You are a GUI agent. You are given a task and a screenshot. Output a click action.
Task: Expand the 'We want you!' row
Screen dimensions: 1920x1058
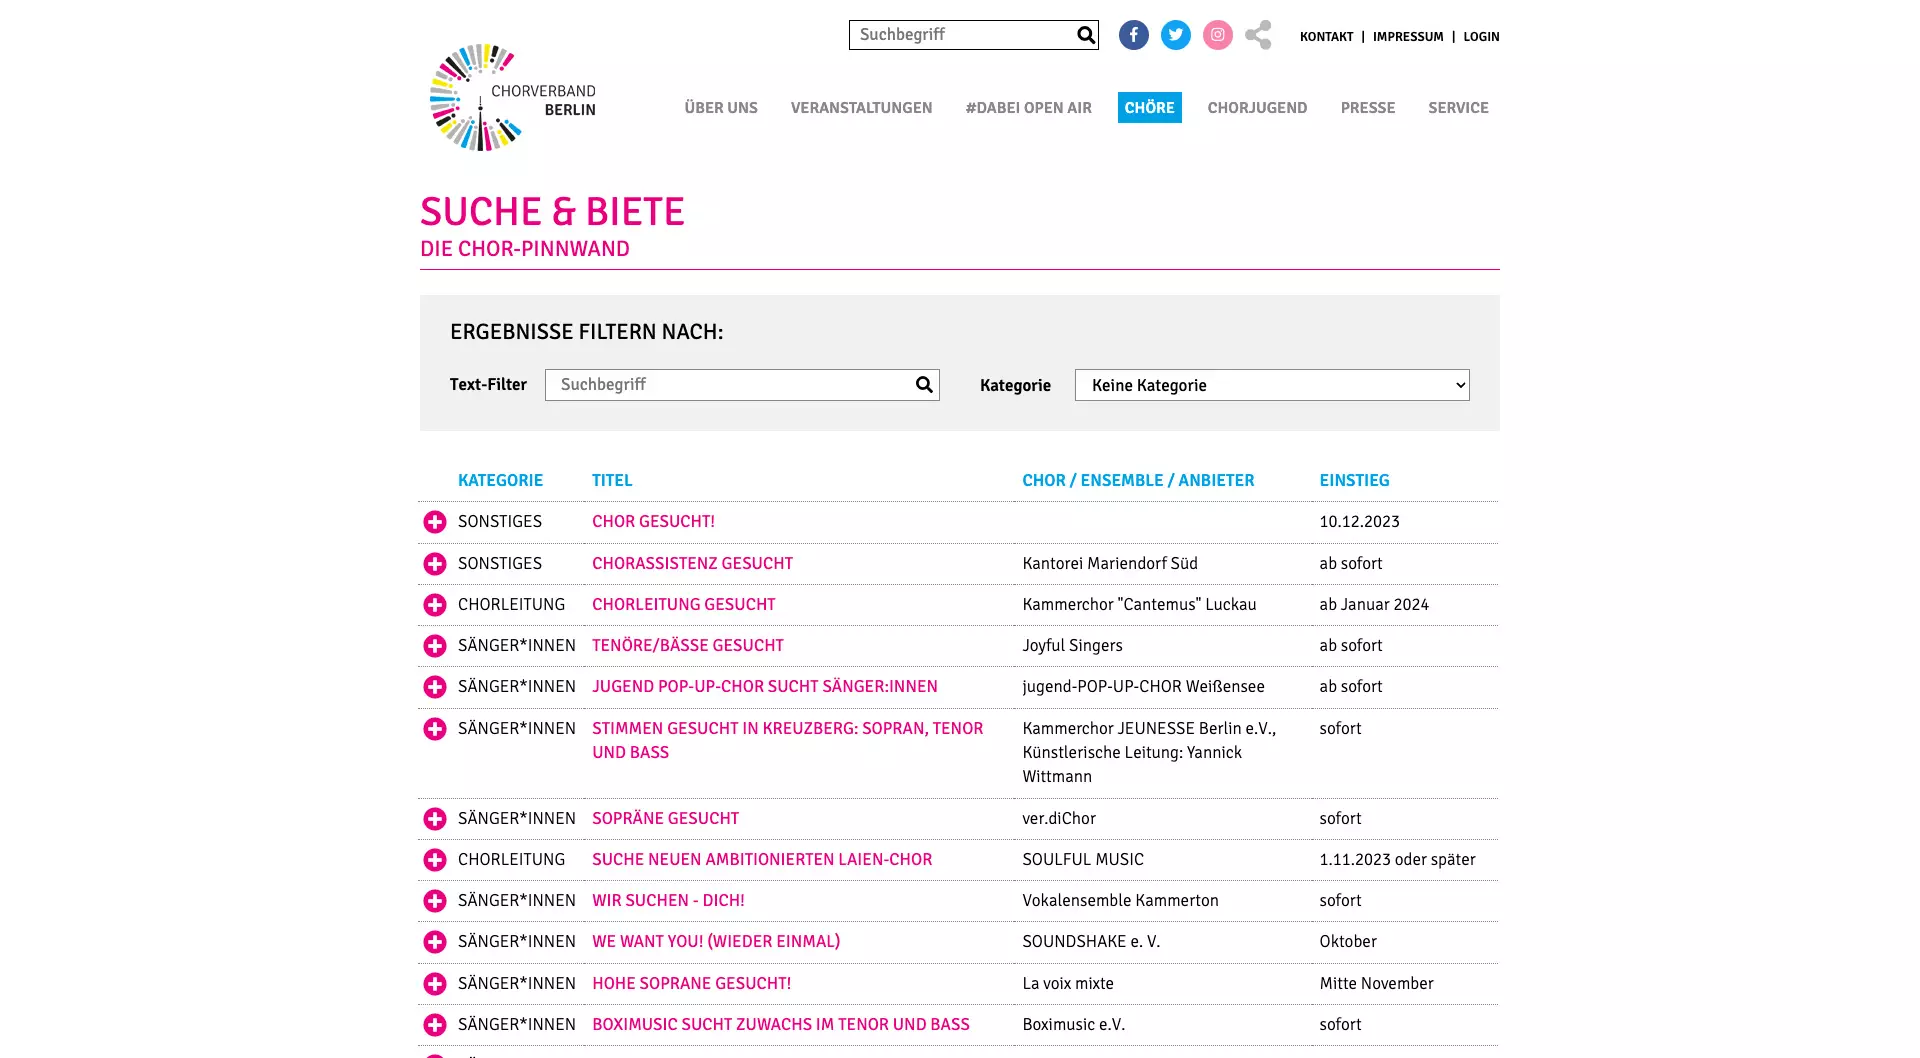coord(435,942)
